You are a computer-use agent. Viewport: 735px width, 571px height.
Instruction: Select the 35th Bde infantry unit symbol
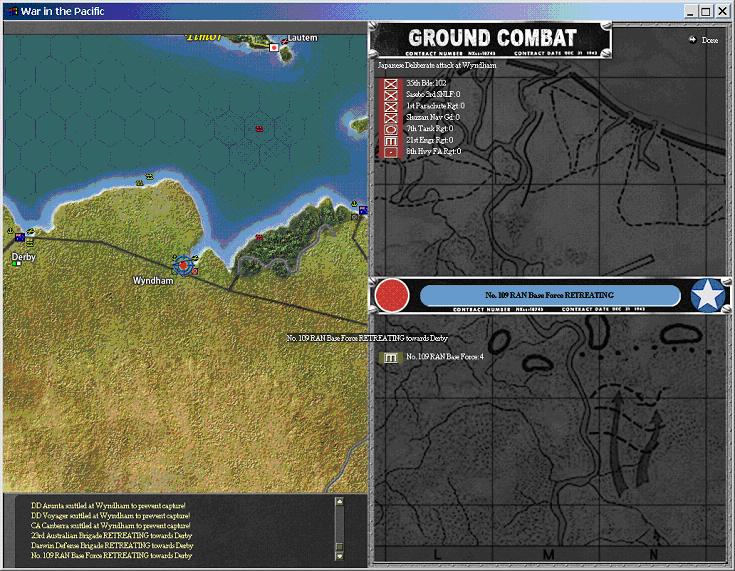coord(390,84)
